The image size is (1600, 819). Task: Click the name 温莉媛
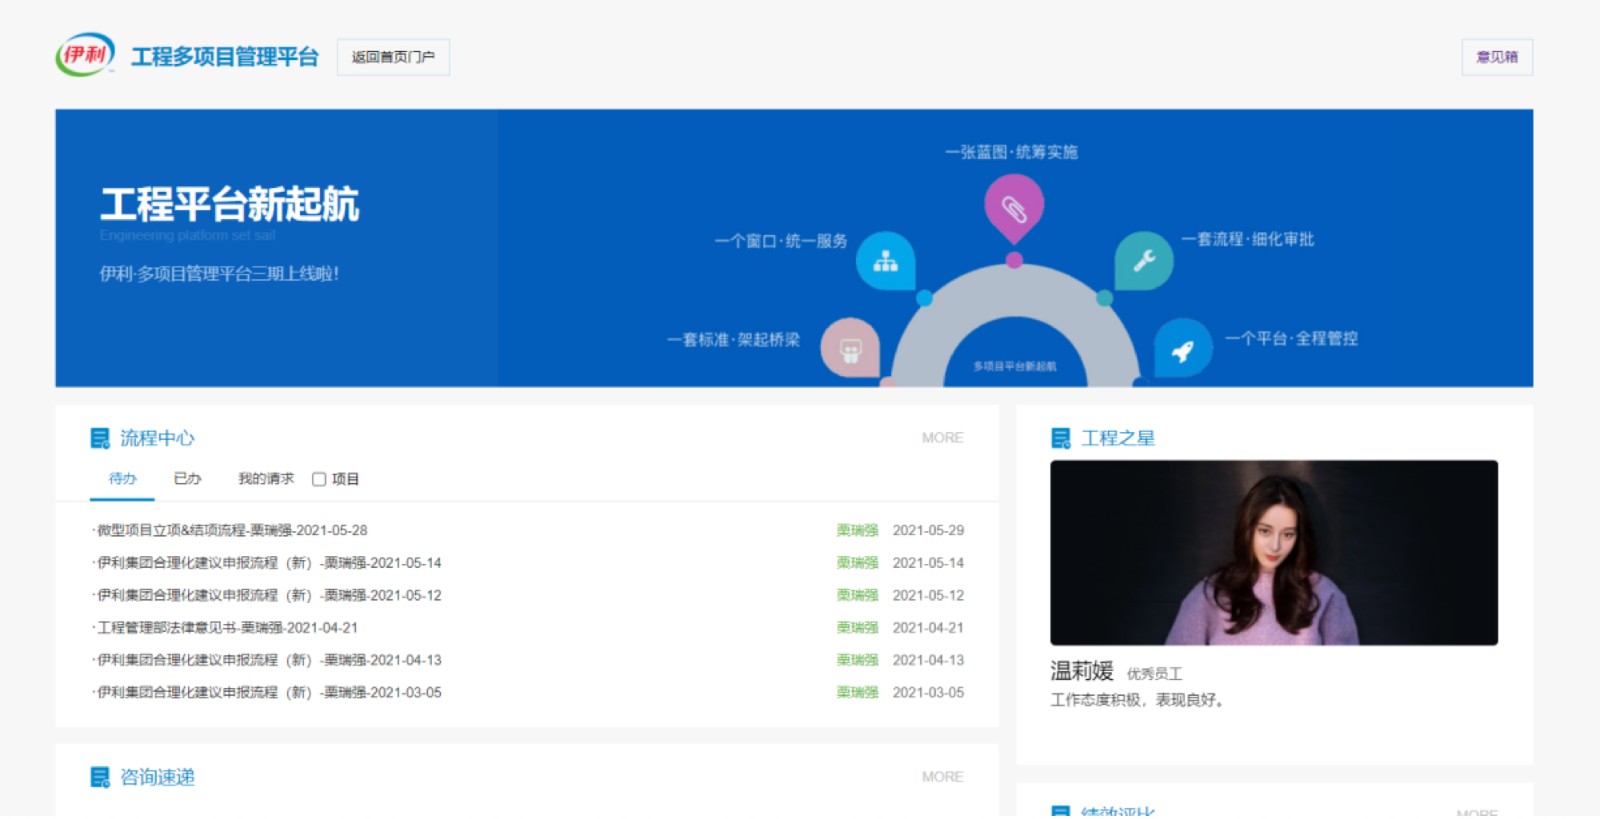tap(1082, 671)
